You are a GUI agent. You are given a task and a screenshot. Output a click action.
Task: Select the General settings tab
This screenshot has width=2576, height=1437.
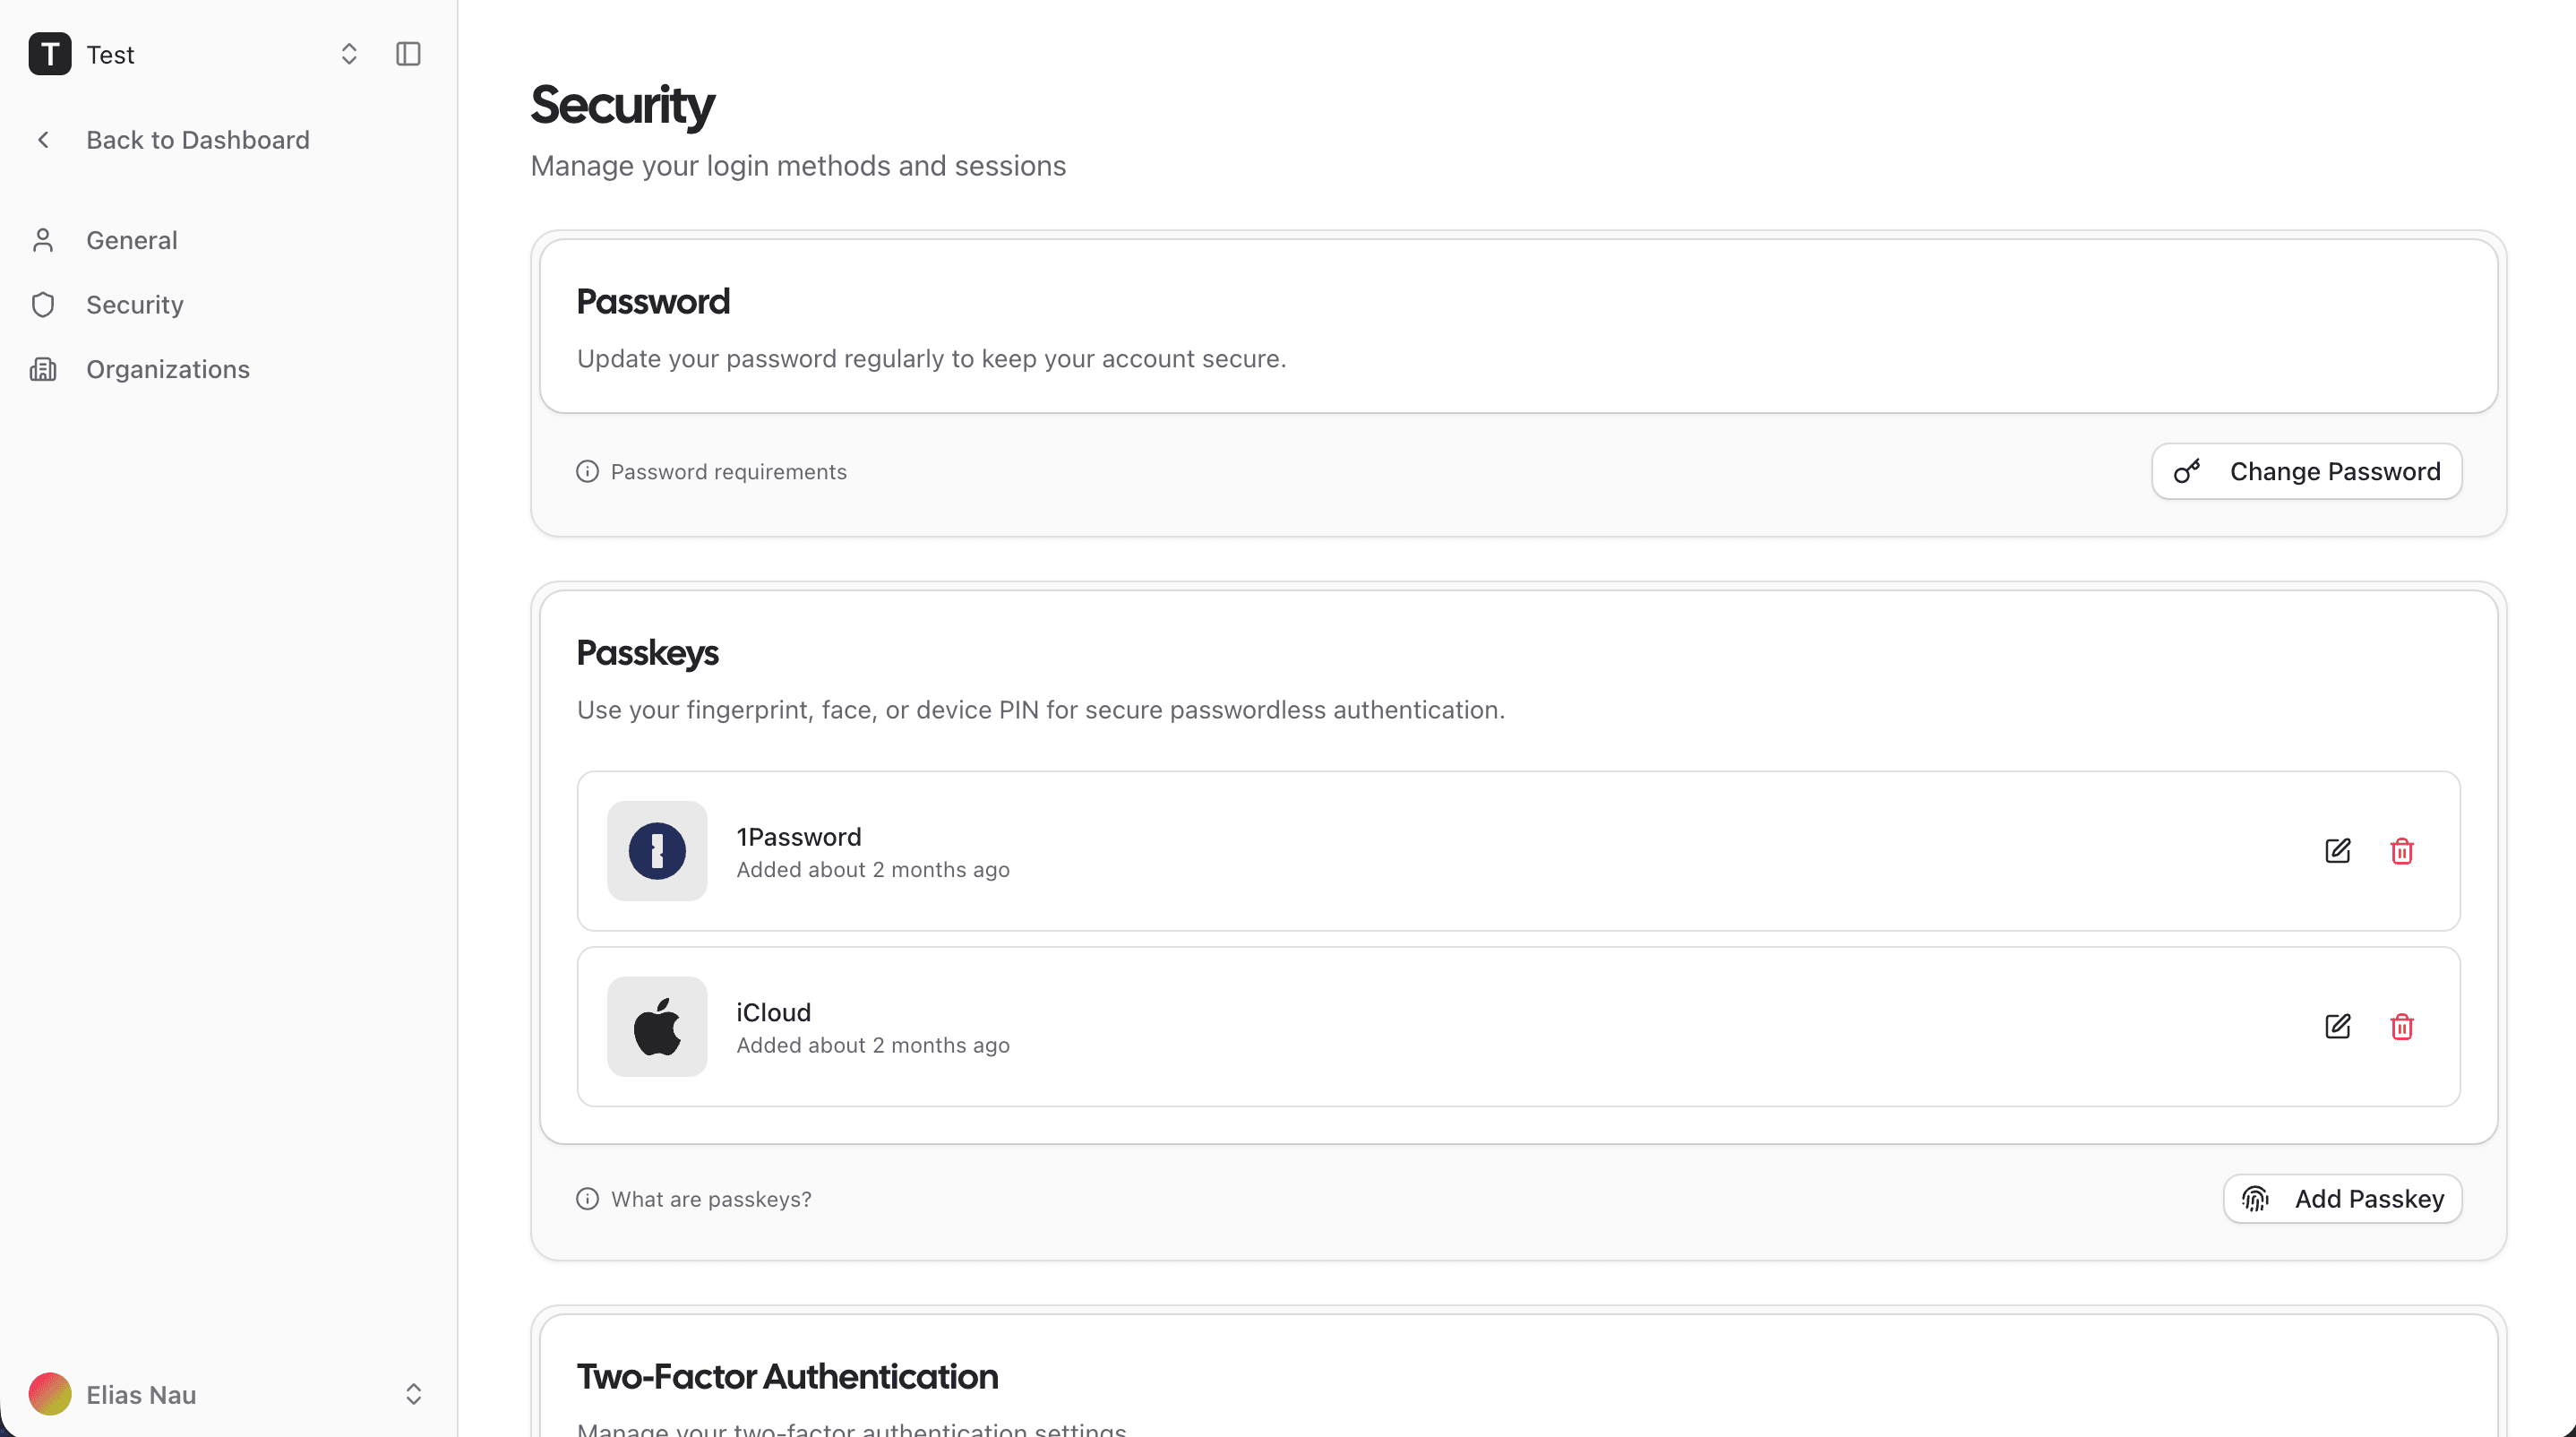click(132, 240)
